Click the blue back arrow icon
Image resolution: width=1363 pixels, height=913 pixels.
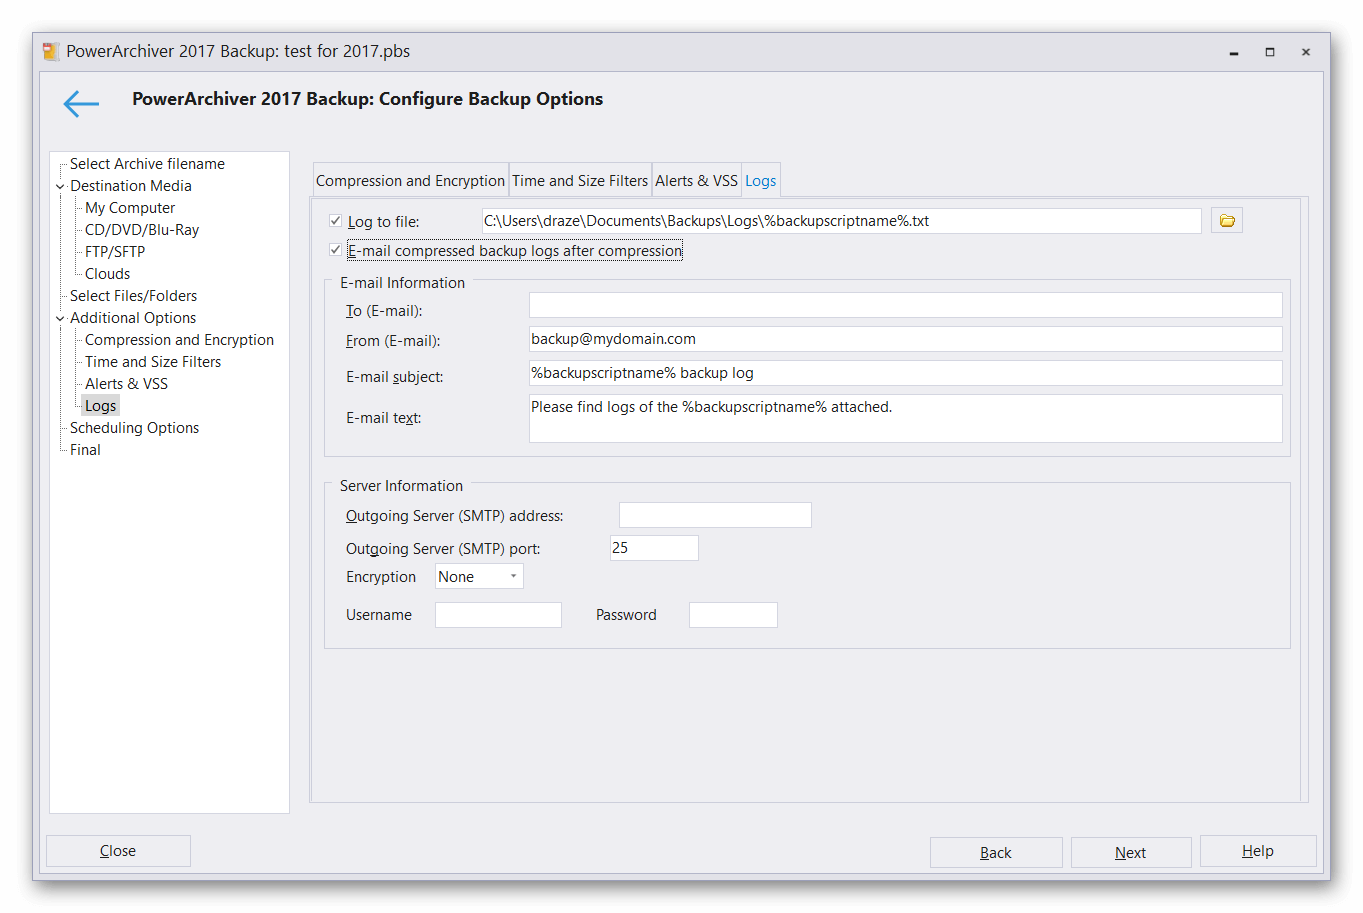pos(81,103)
